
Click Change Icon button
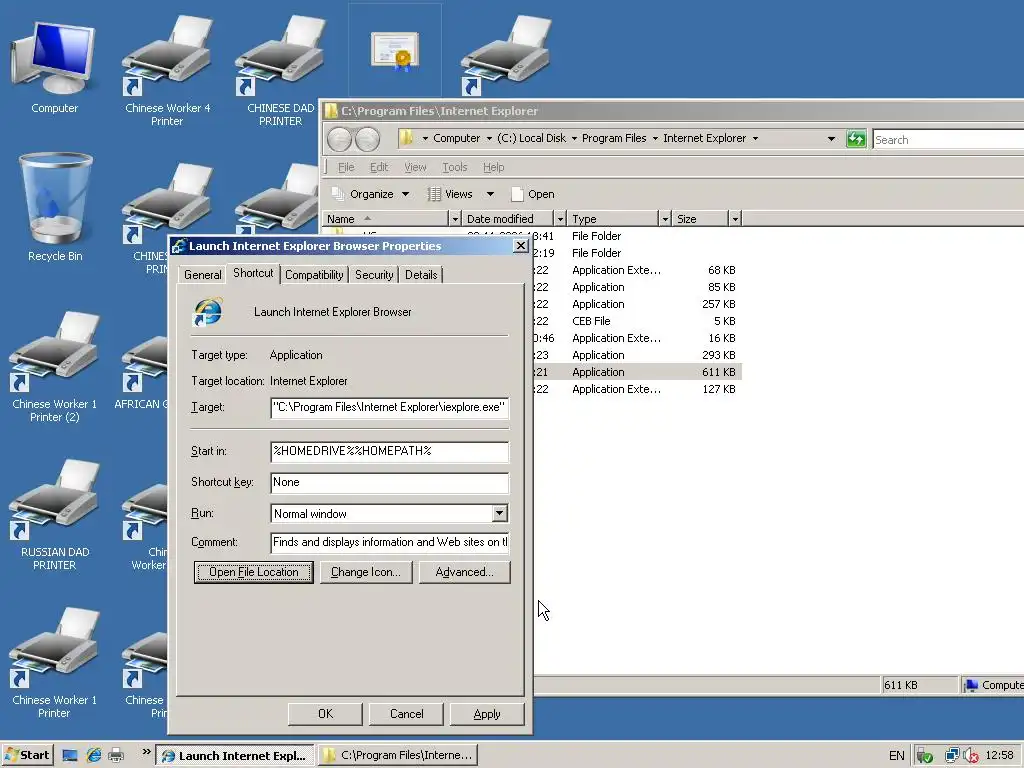(x=366, y=572)
